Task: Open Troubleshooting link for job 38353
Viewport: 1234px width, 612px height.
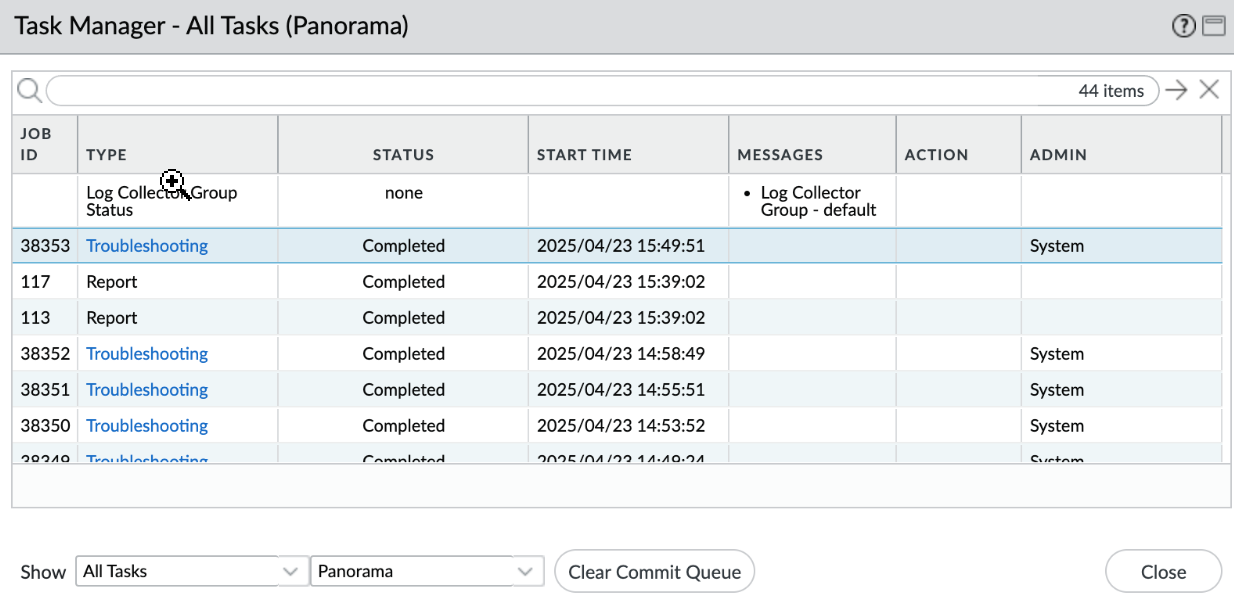Action: click(147, 246)
